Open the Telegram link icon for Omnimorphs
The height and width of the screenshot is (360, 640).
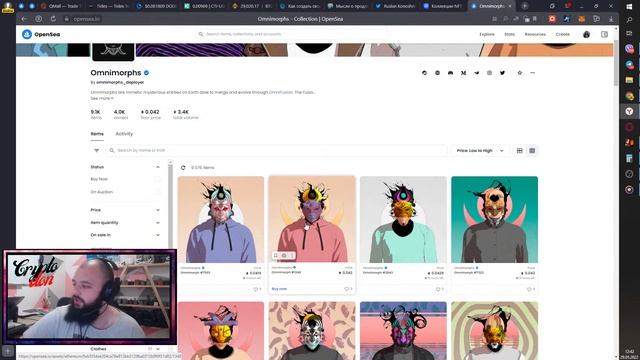(x=476, y=73)
